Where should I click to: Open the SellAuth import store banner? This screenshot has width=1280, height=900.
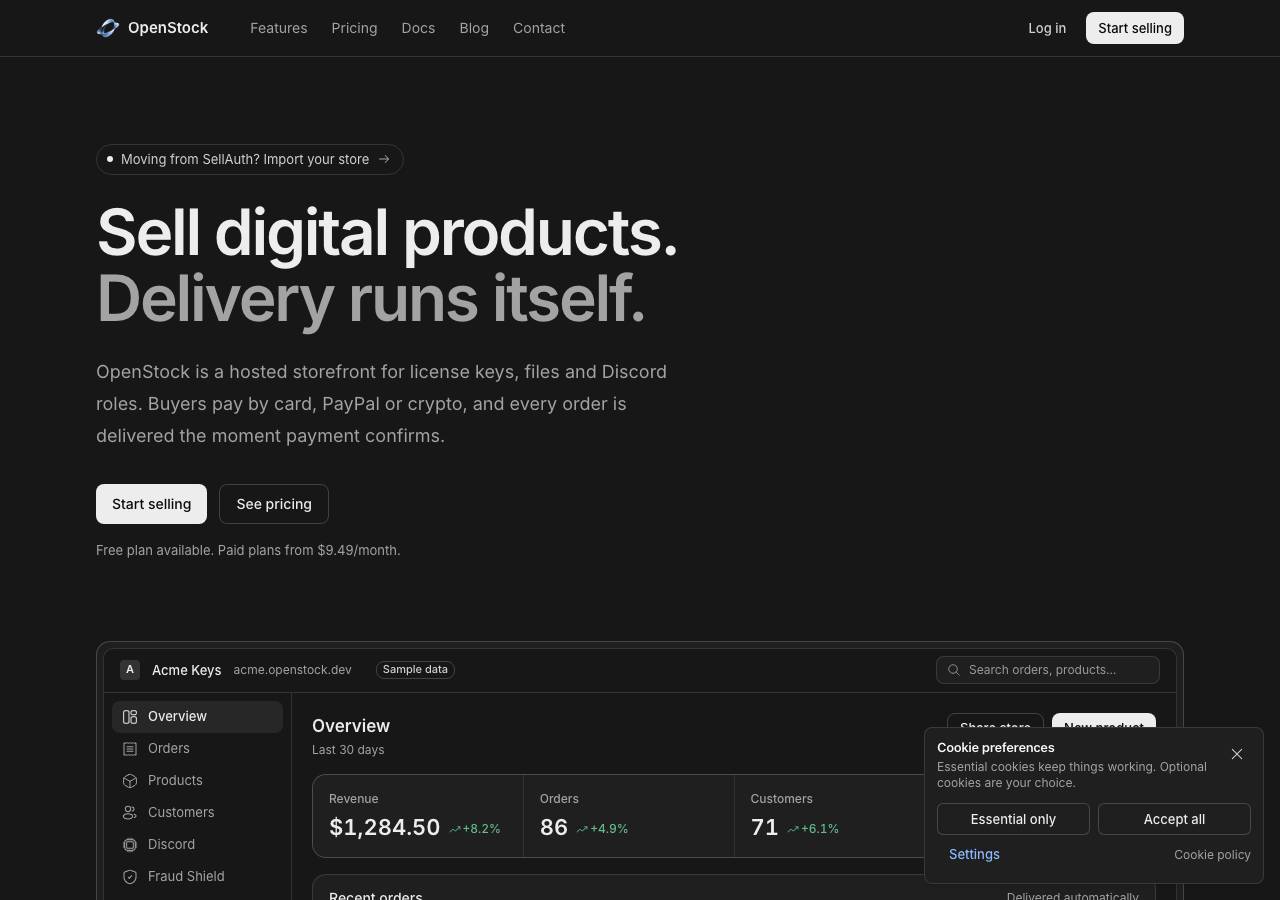point(250,159)
